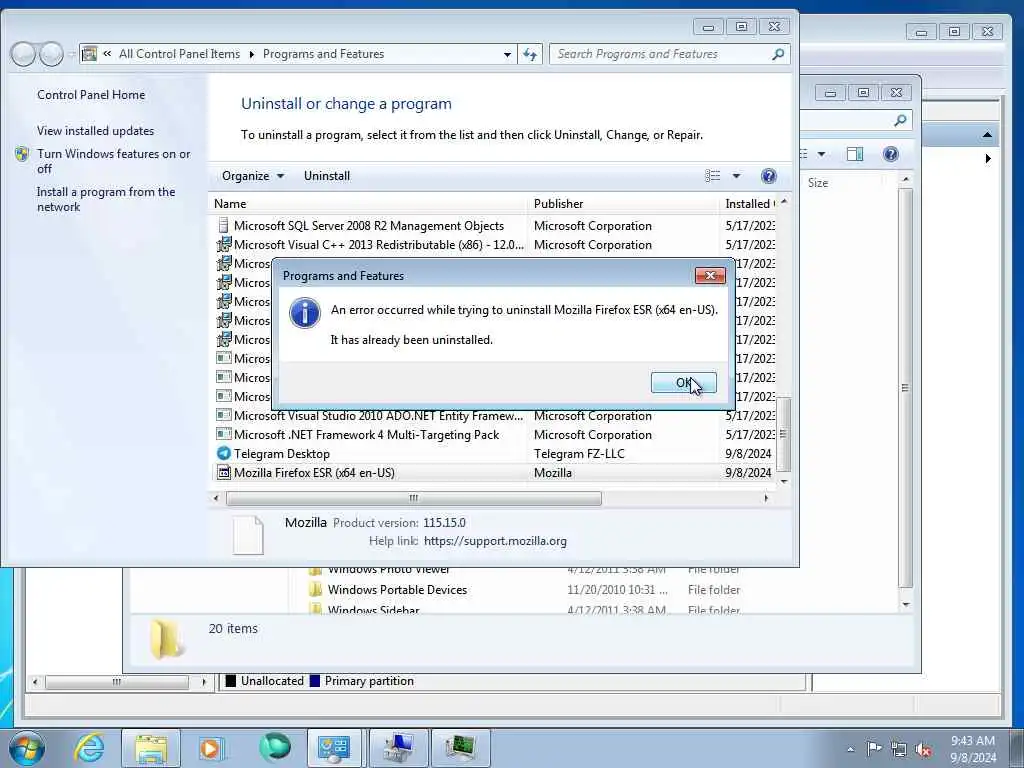The image size is (1024, 768).
Task: Click the Forward navigation button
Action: (x=52, y=54)
